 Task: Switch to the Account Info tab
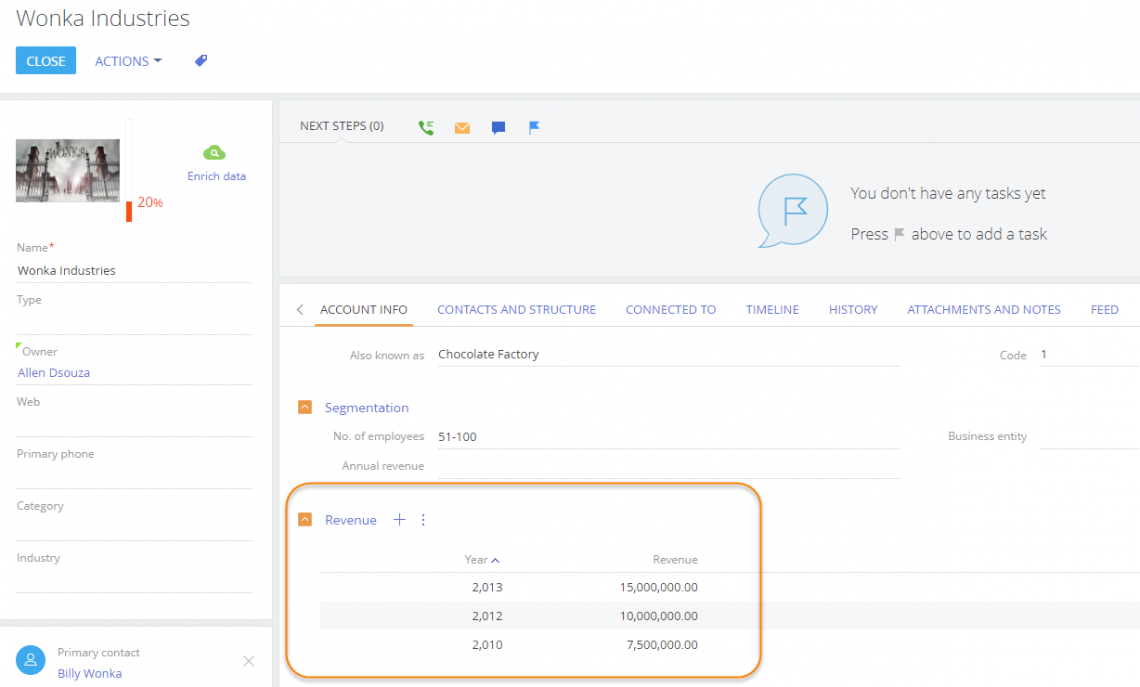coord(364,310)
